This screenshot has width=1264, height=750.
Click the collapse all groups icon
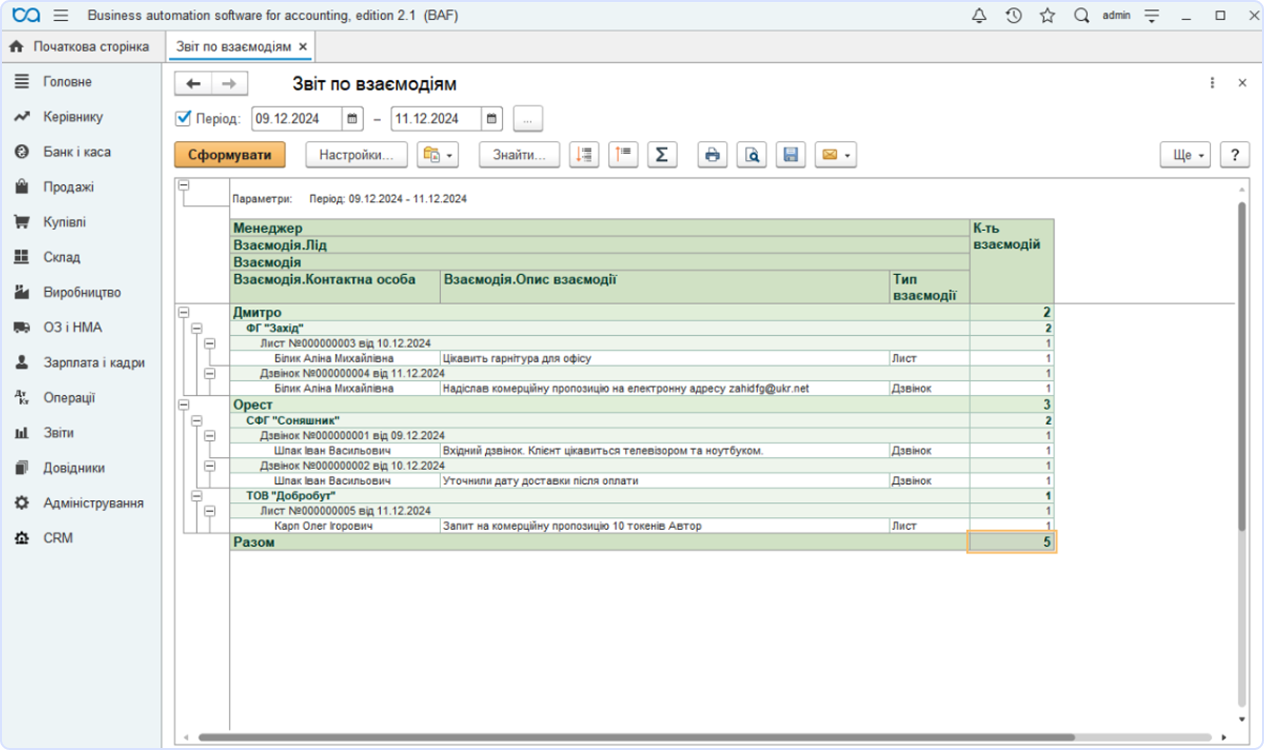[x=623, y=155]
